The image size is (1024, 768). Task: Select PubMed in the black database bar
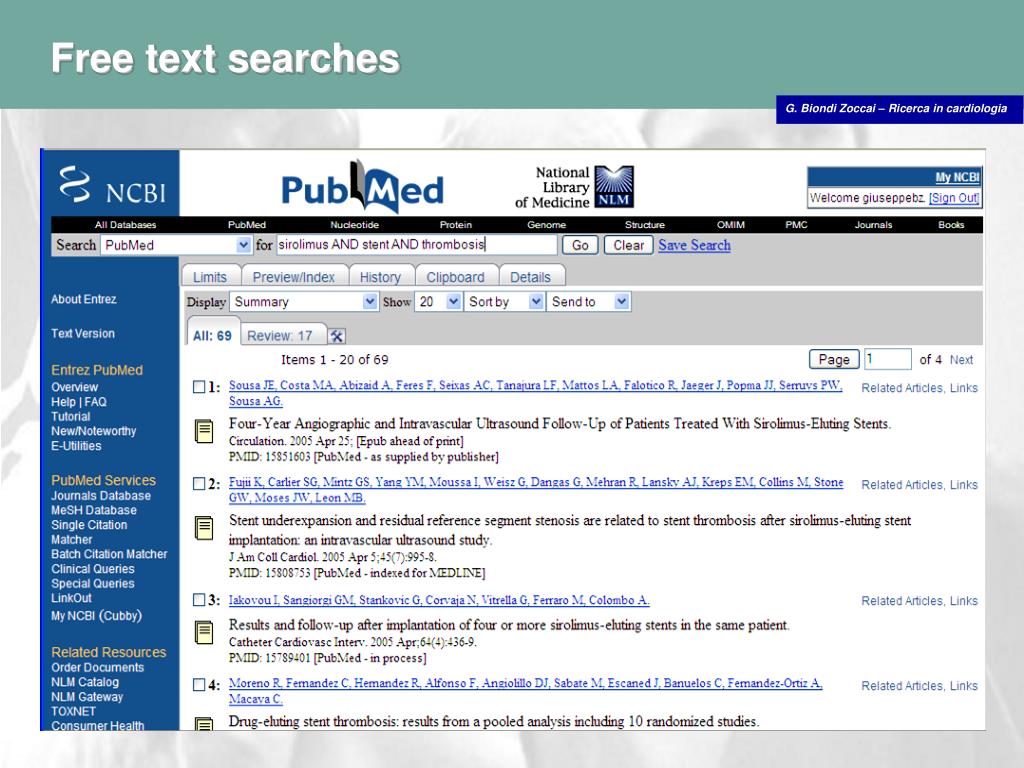(x=247, y=225)
